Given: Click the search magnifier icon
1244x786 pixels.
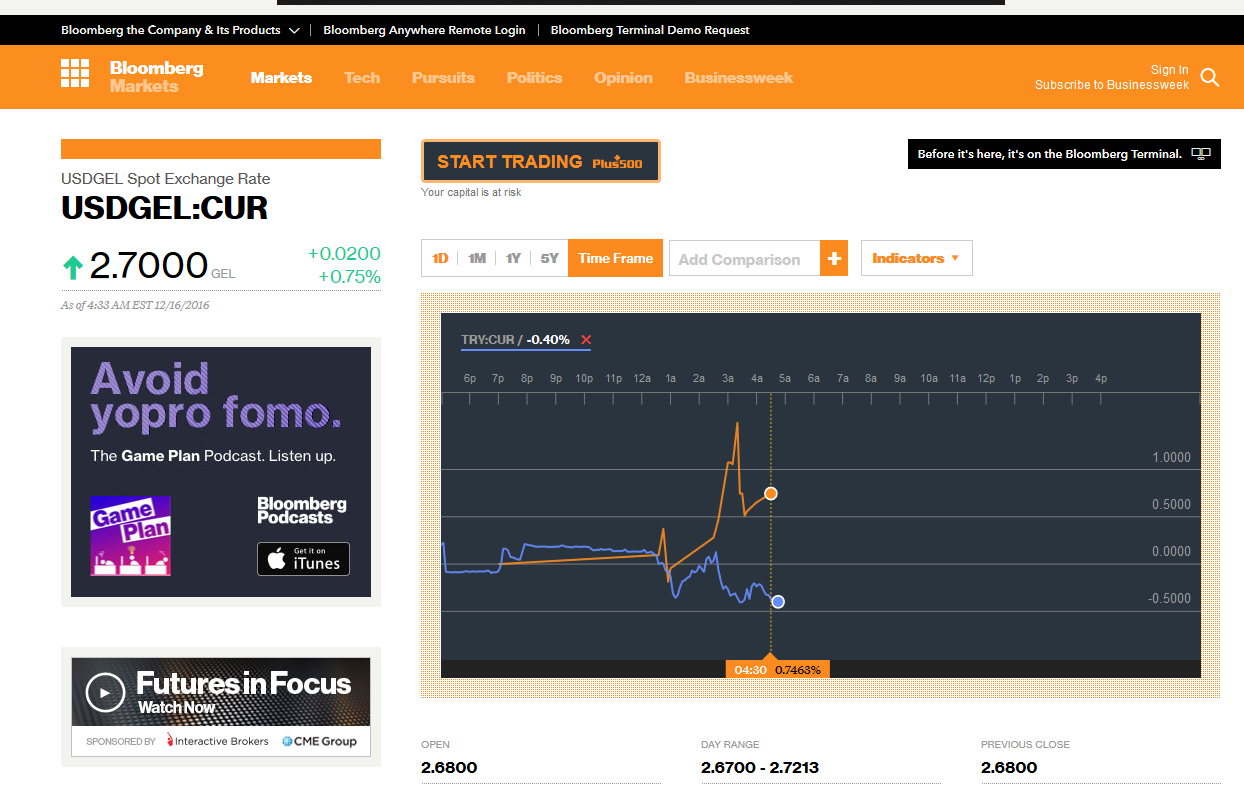Looking at the screenshot, I should pyautogui.click(x=1210, y=77).
